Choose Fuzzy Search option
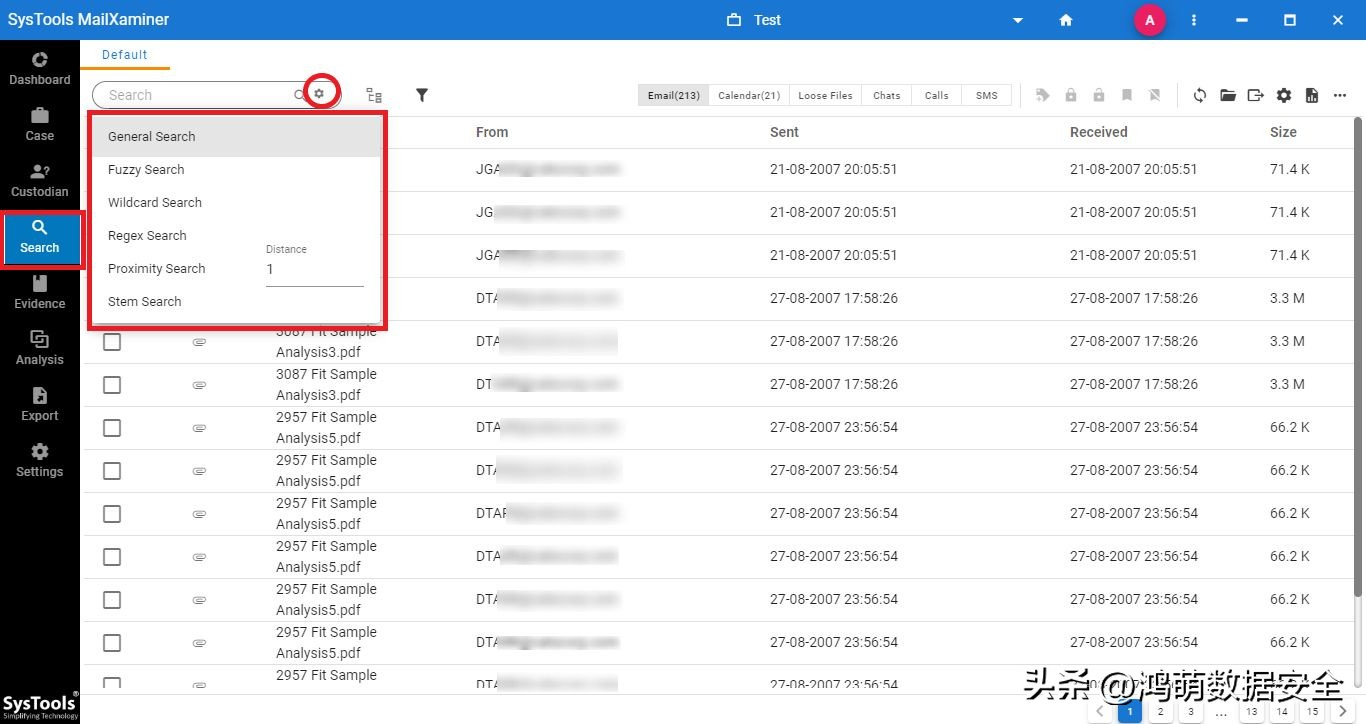The width and height of the screenshot is (1366, 724). (236, 170)
